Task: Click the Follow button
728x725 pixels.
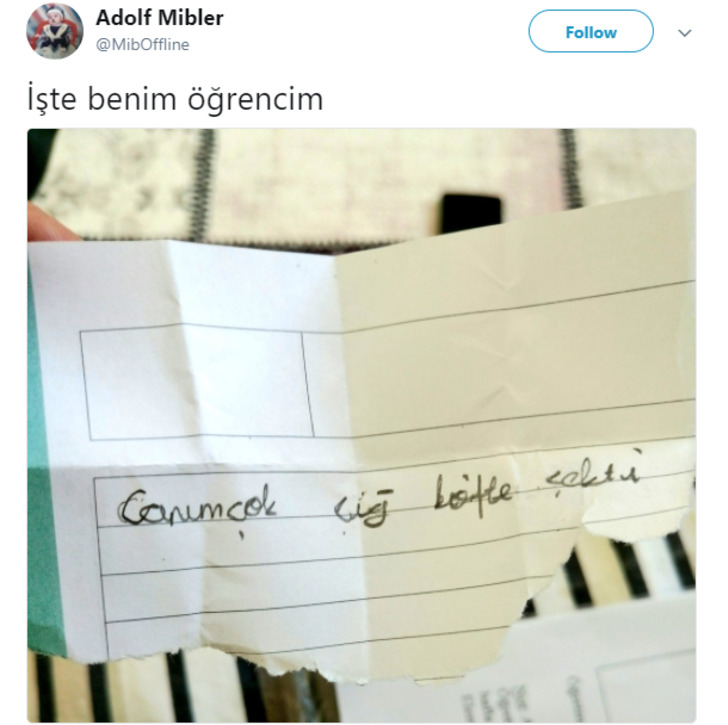Action: pyautogui.click(x=591, y=32)
